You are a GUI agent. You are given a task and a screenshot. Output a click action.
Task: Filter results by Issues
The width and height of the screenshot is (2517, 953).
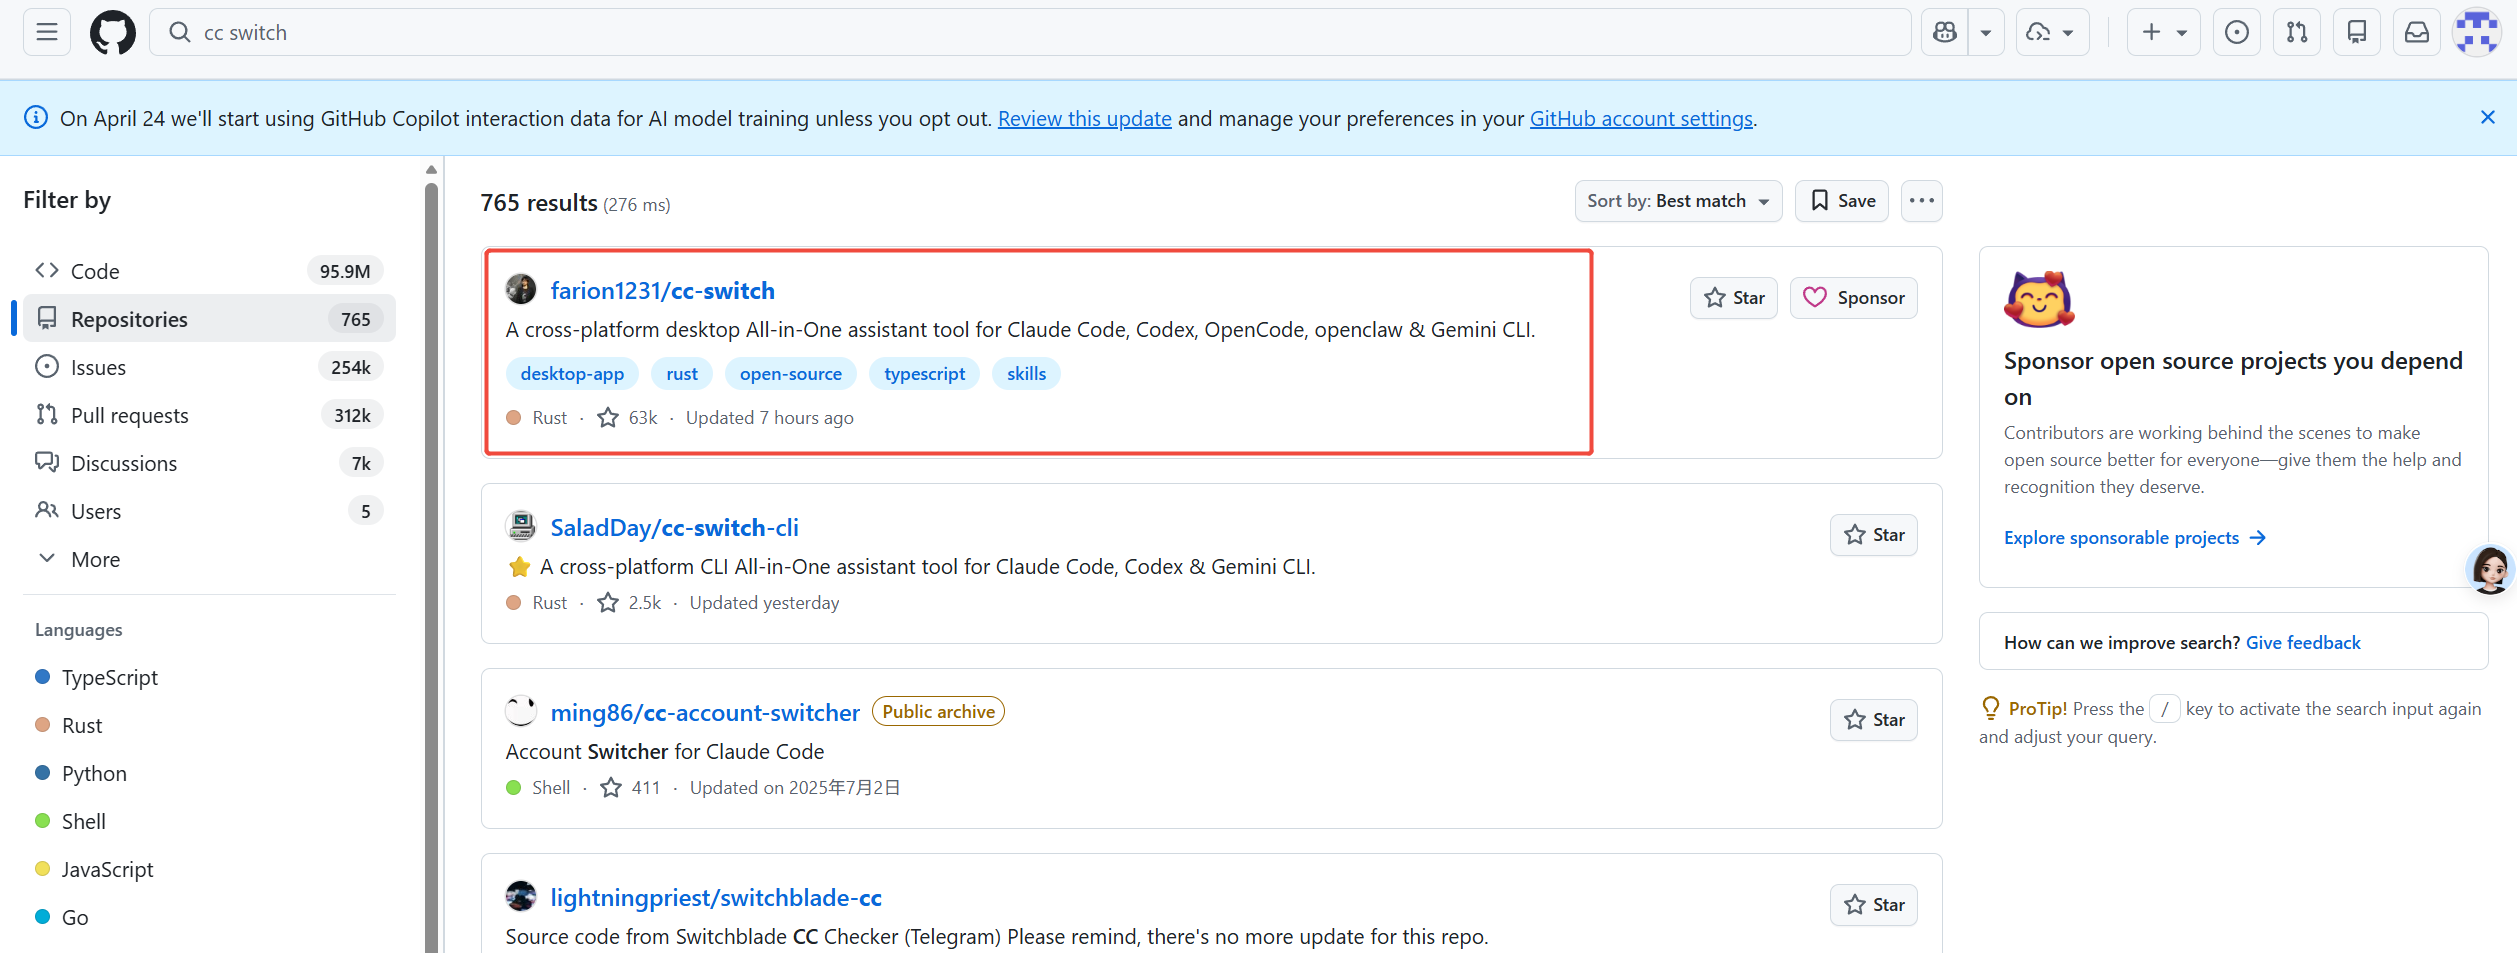click(x=209, y=367)
